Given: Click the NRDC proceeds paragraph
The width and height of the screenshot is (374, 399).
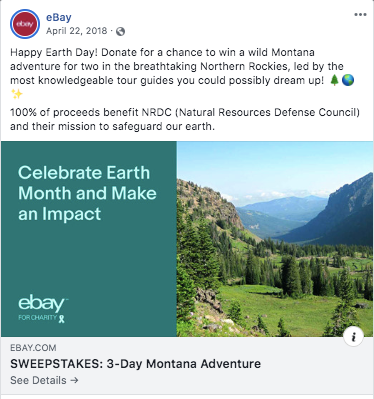Looking at the screenshot, I should pyautogui.click(x=185, y=119).
